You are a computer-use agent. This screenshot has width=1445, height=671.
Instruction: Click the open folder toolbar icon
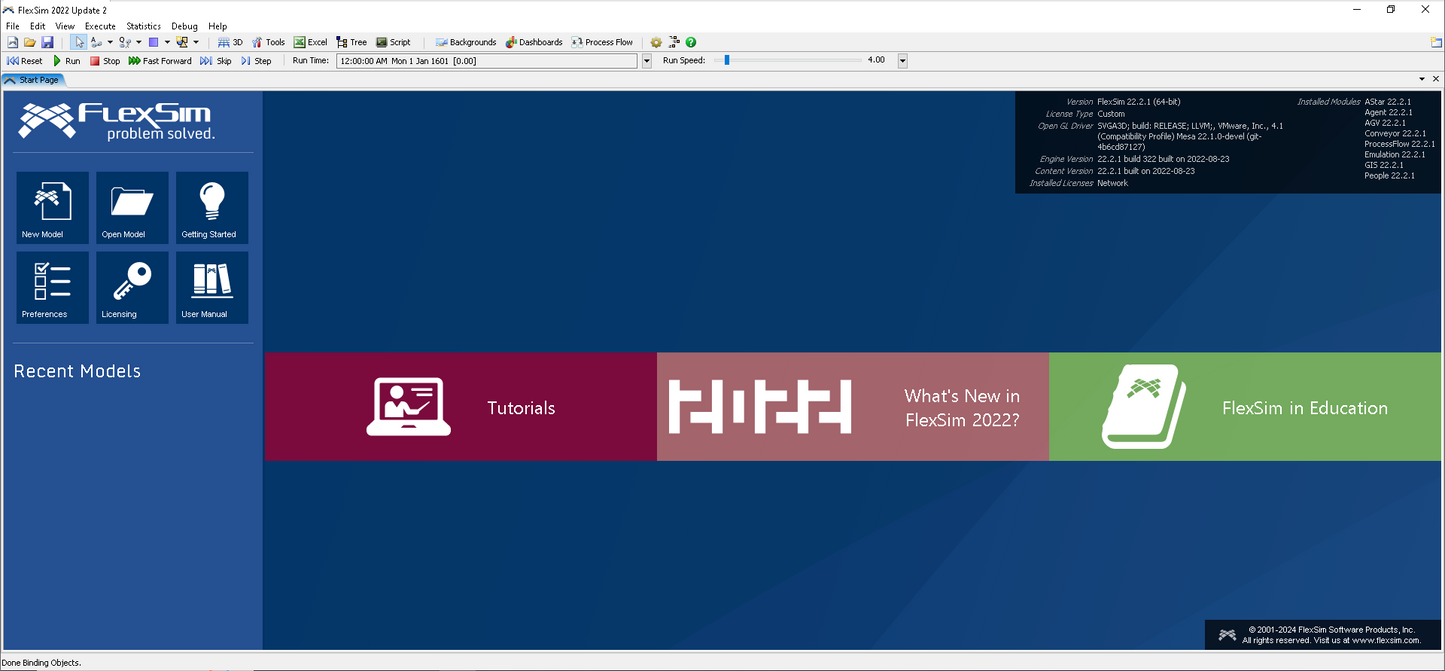30,42
